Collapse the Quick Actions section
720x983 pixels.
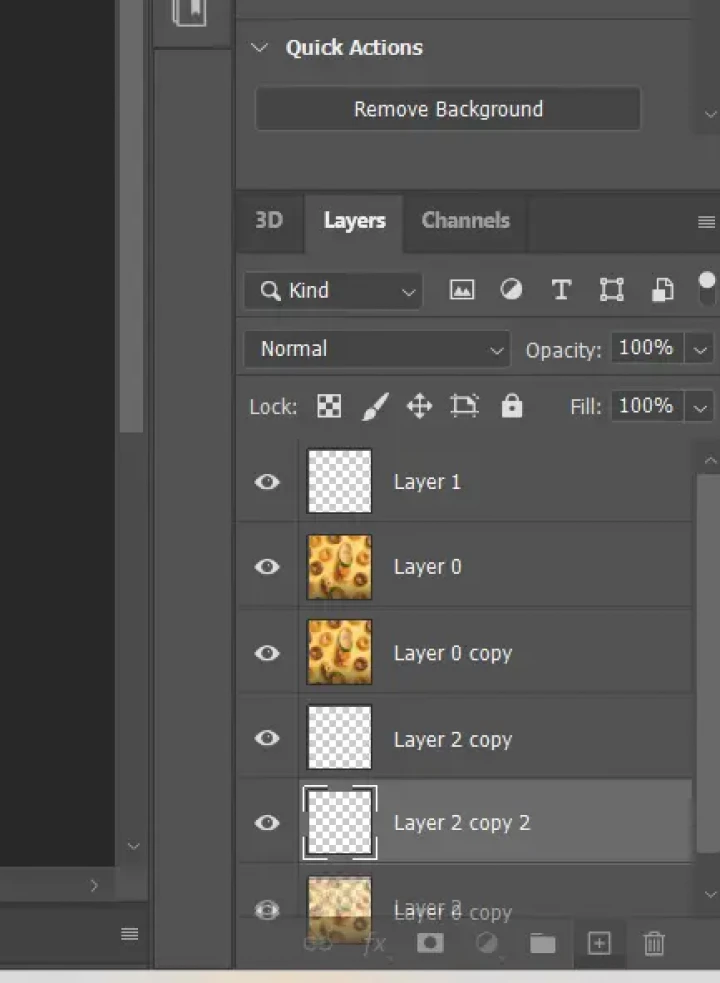260,48
